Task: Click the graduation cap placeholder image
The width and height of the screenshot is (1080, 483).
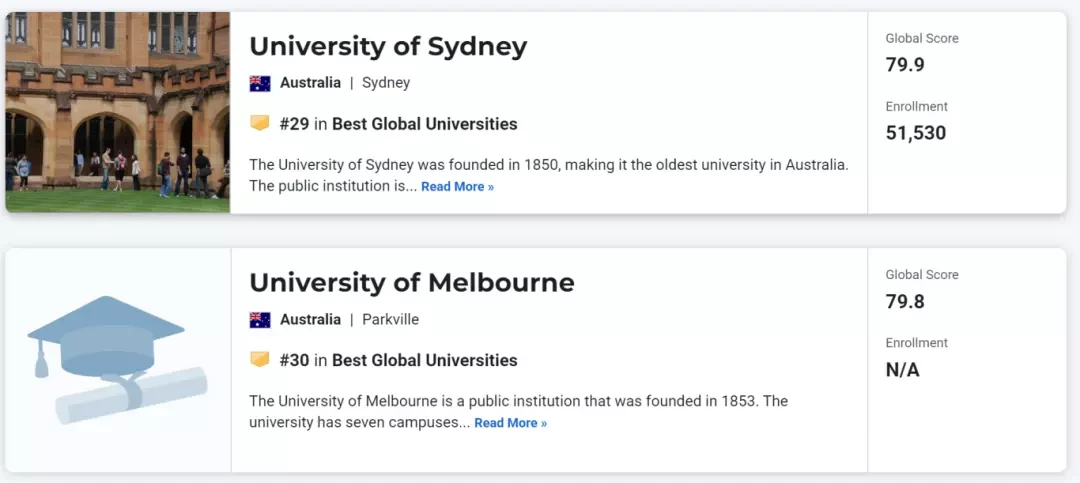Action: (x=117, y=360)
